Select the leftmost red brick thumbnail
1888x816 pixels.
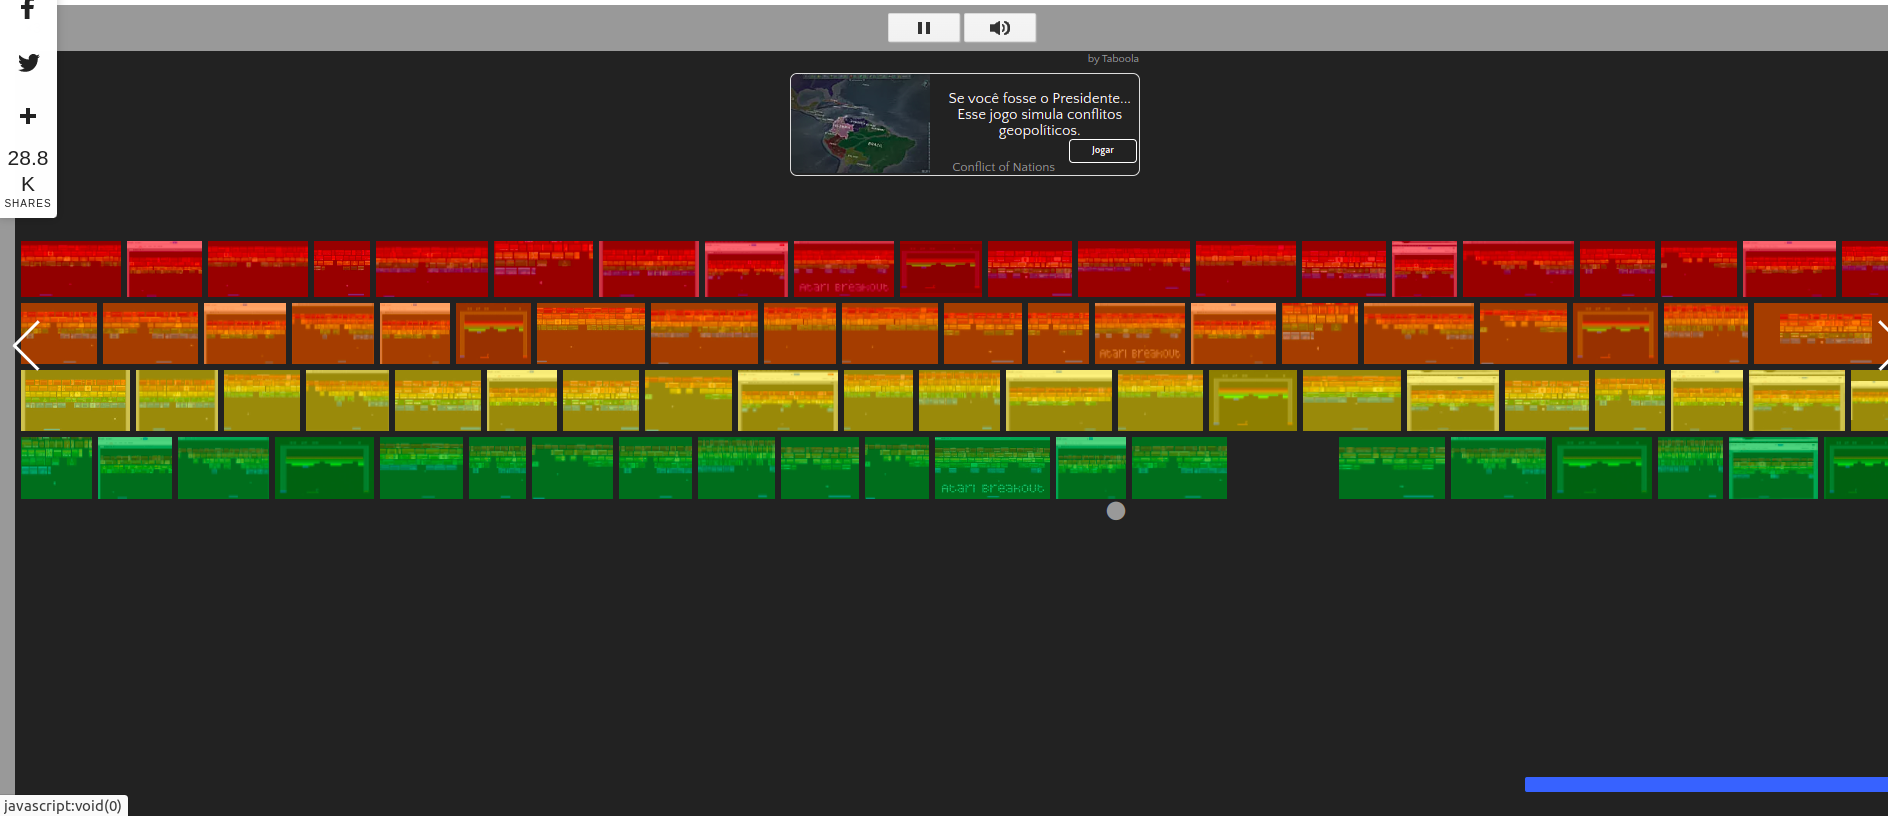point(70,269)
